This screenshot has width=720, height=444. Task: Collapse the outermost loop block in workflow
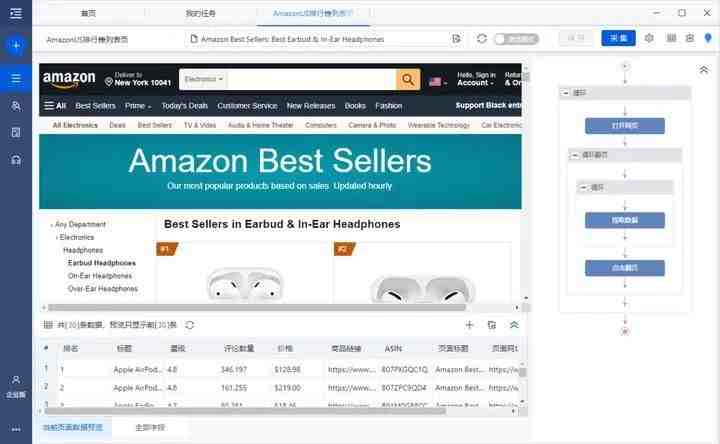(x=566, y=93)
